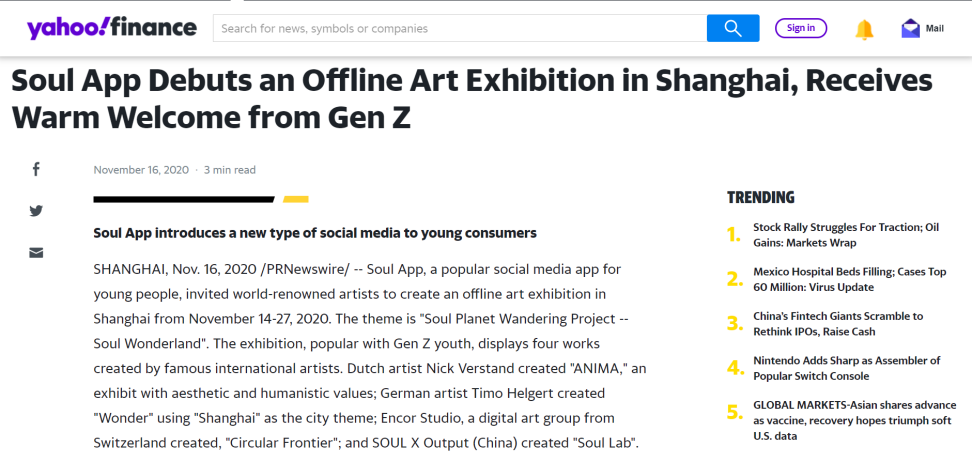Focus the news and symbols search field
The height and width of the screenshot is (463, 974).
coord(460,28)
